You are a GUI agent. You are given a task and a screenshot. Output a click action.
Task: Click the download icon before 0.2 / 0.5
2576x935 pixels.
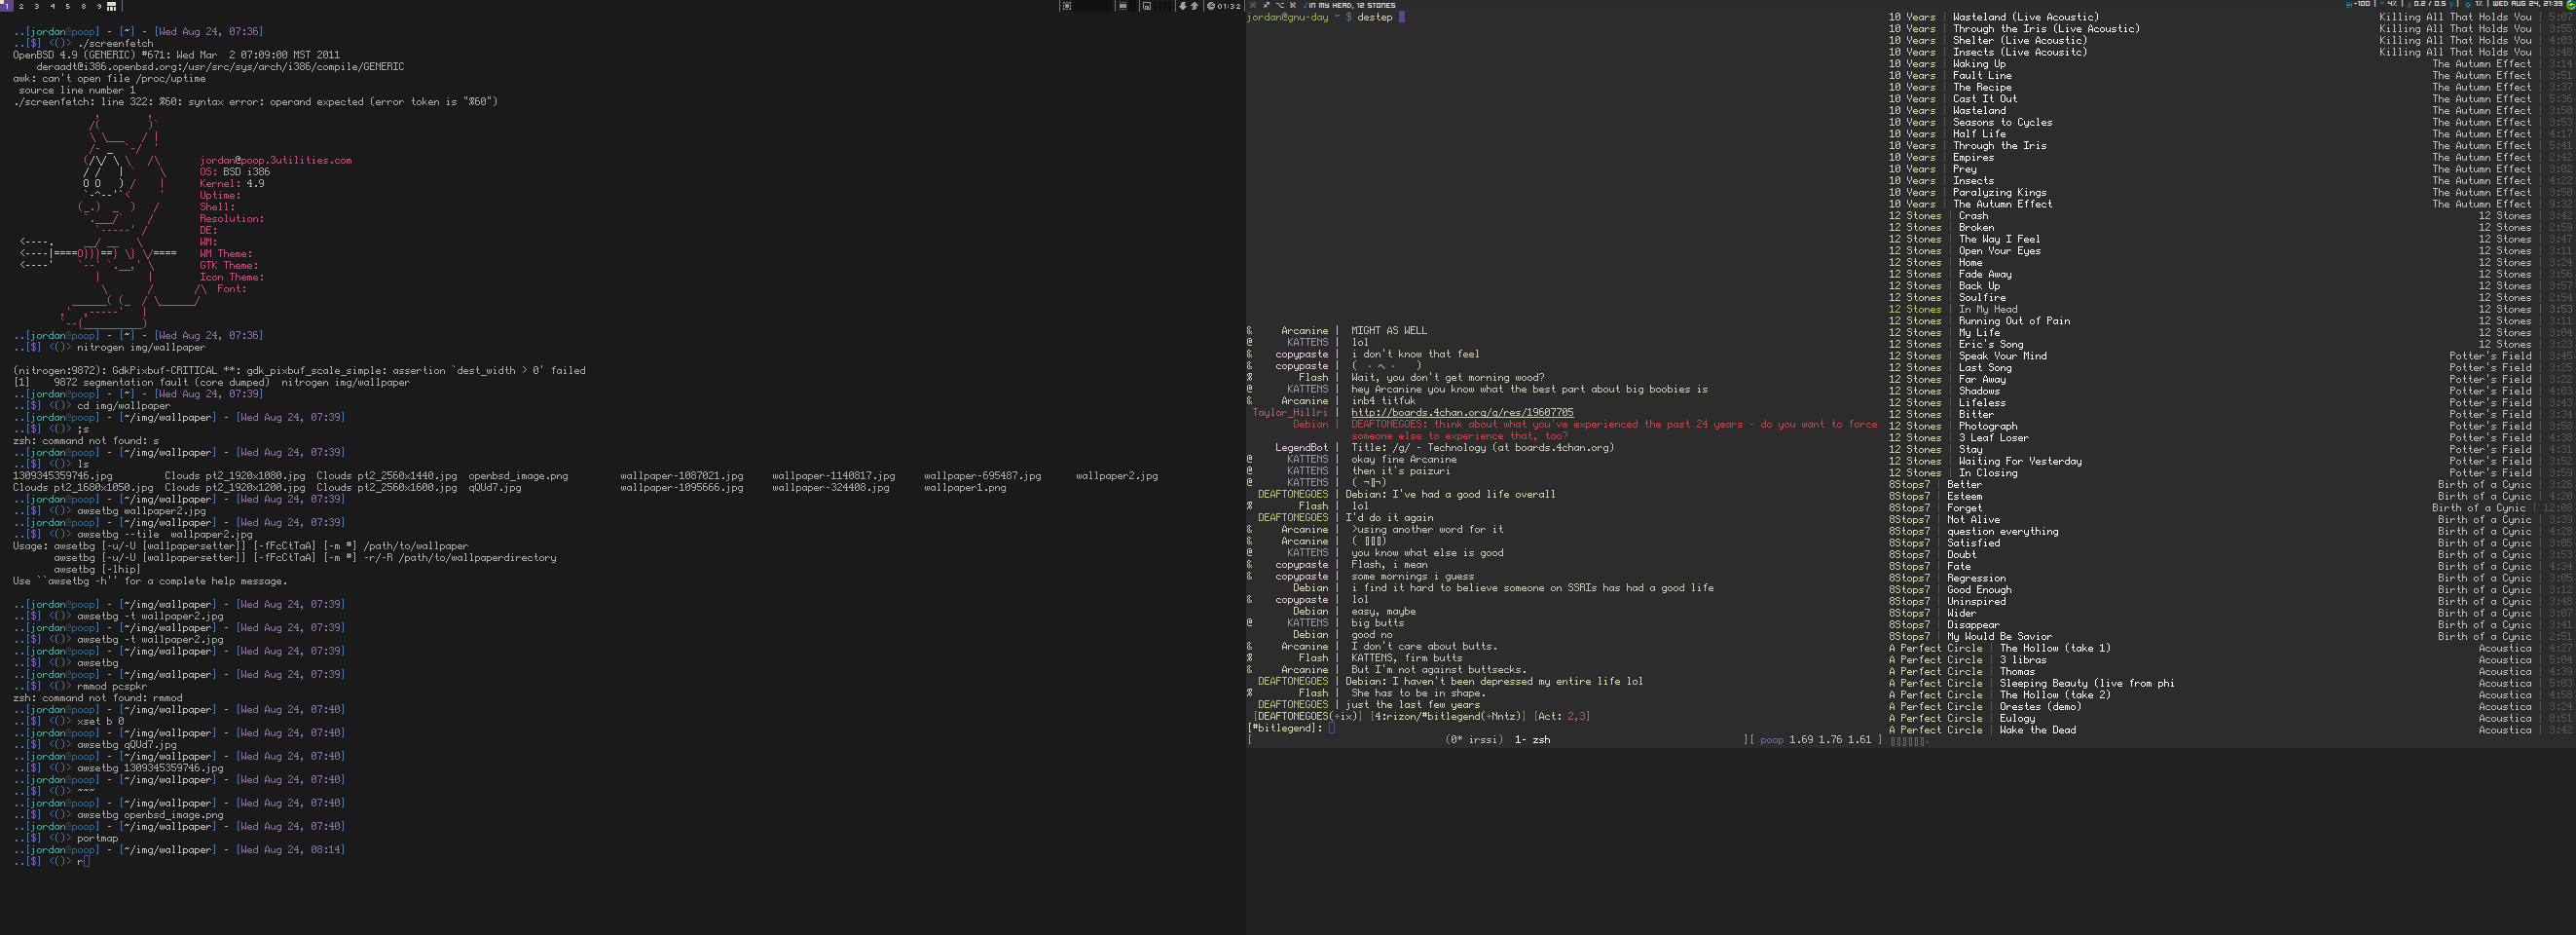[2409, 4]
